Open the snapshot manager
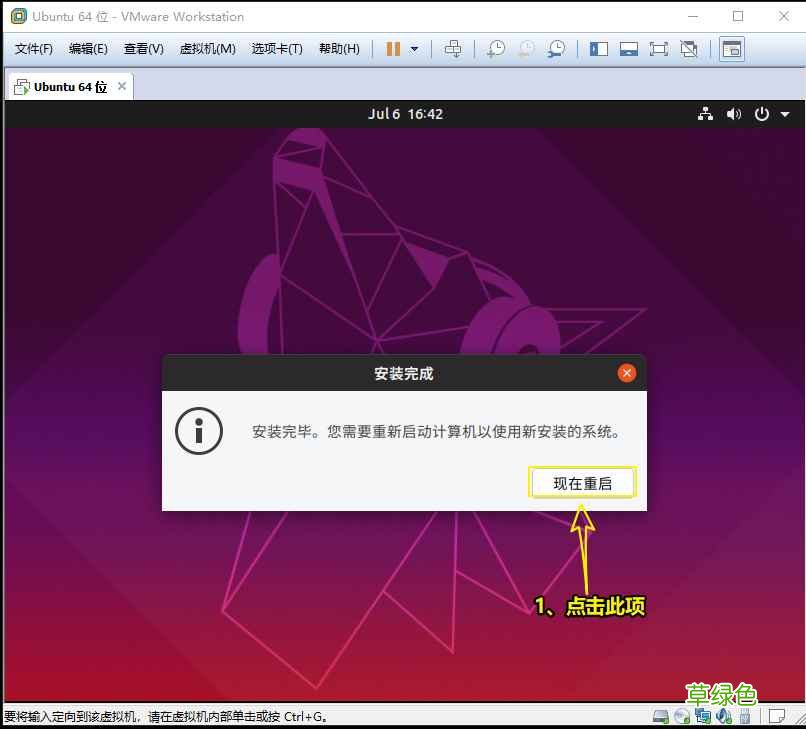806x729 pixels. click(556, 49)
